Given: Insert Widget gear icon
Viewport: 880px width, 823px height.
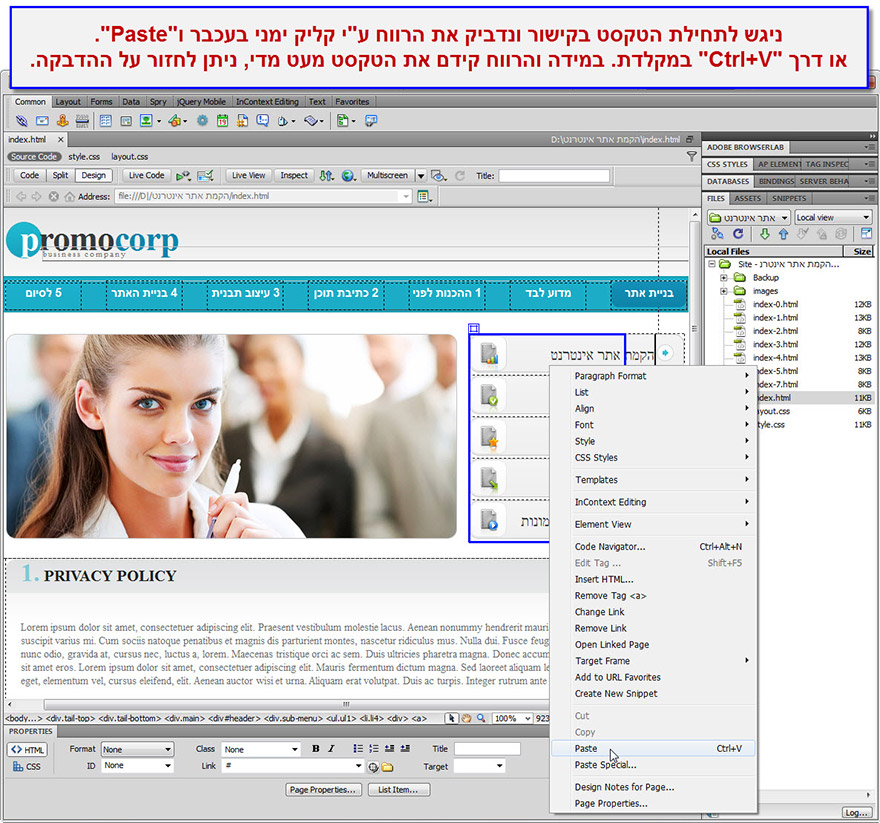Looking at the screenshot, I should click(x=202, y=121).
